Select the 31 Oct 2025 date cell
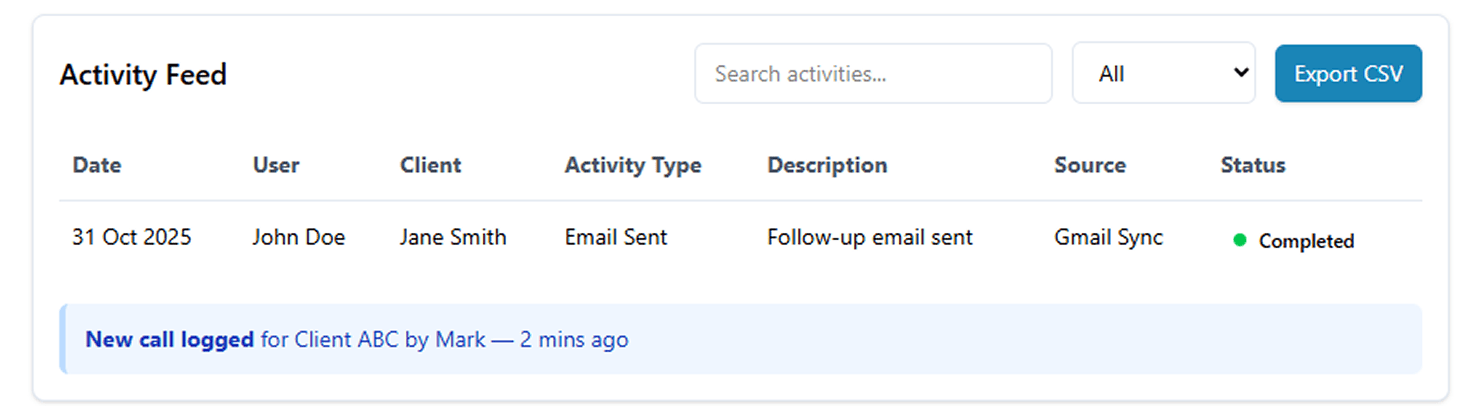1464x406 pixels. (132, 238)
